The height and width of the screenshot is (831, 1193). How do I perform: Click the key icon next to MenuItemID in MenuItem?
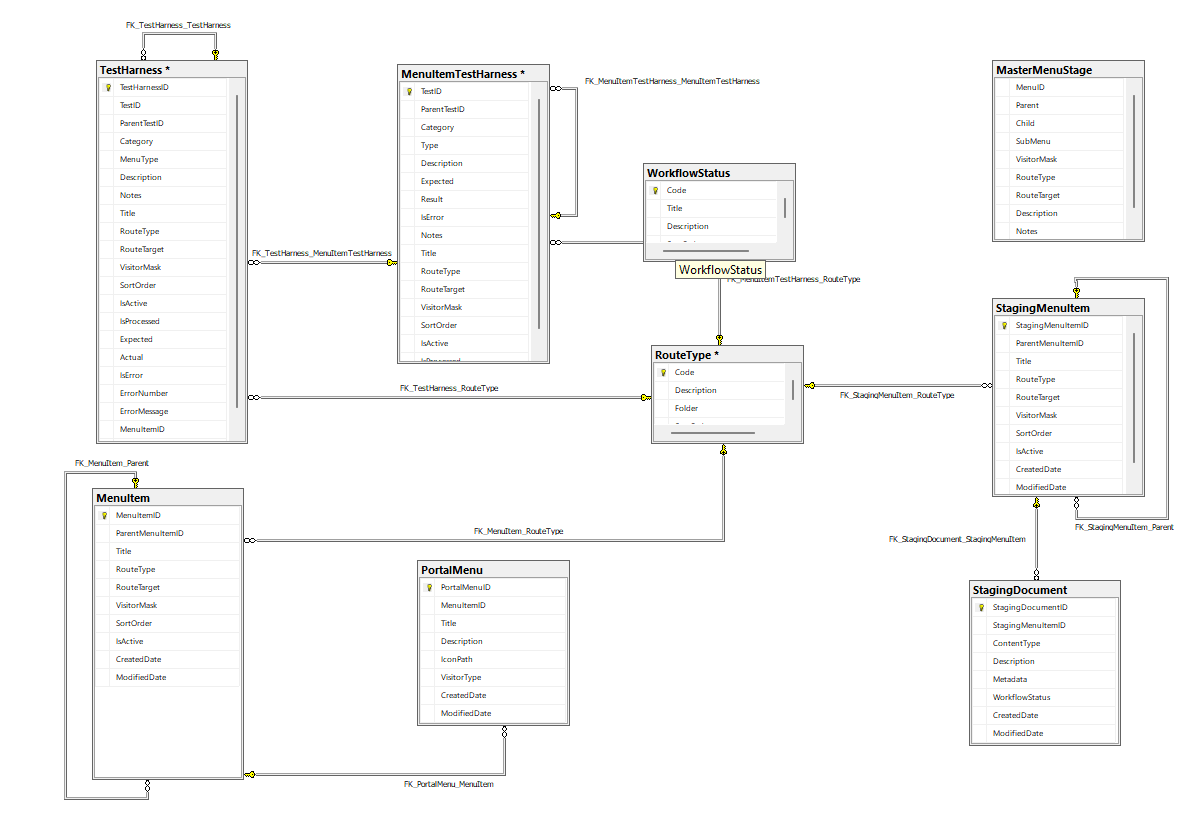(104, 516)
